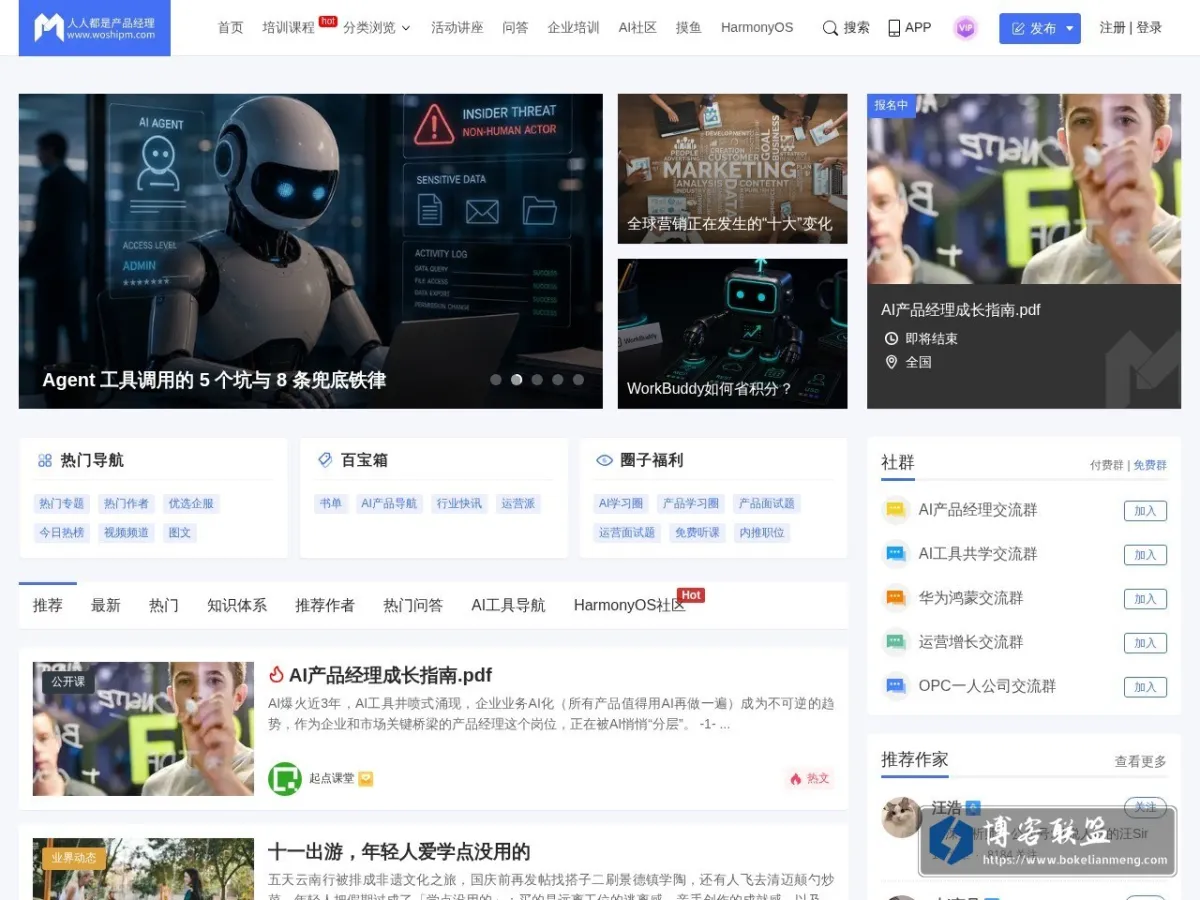Click the 汪浩 author avatar

[902, 817]
